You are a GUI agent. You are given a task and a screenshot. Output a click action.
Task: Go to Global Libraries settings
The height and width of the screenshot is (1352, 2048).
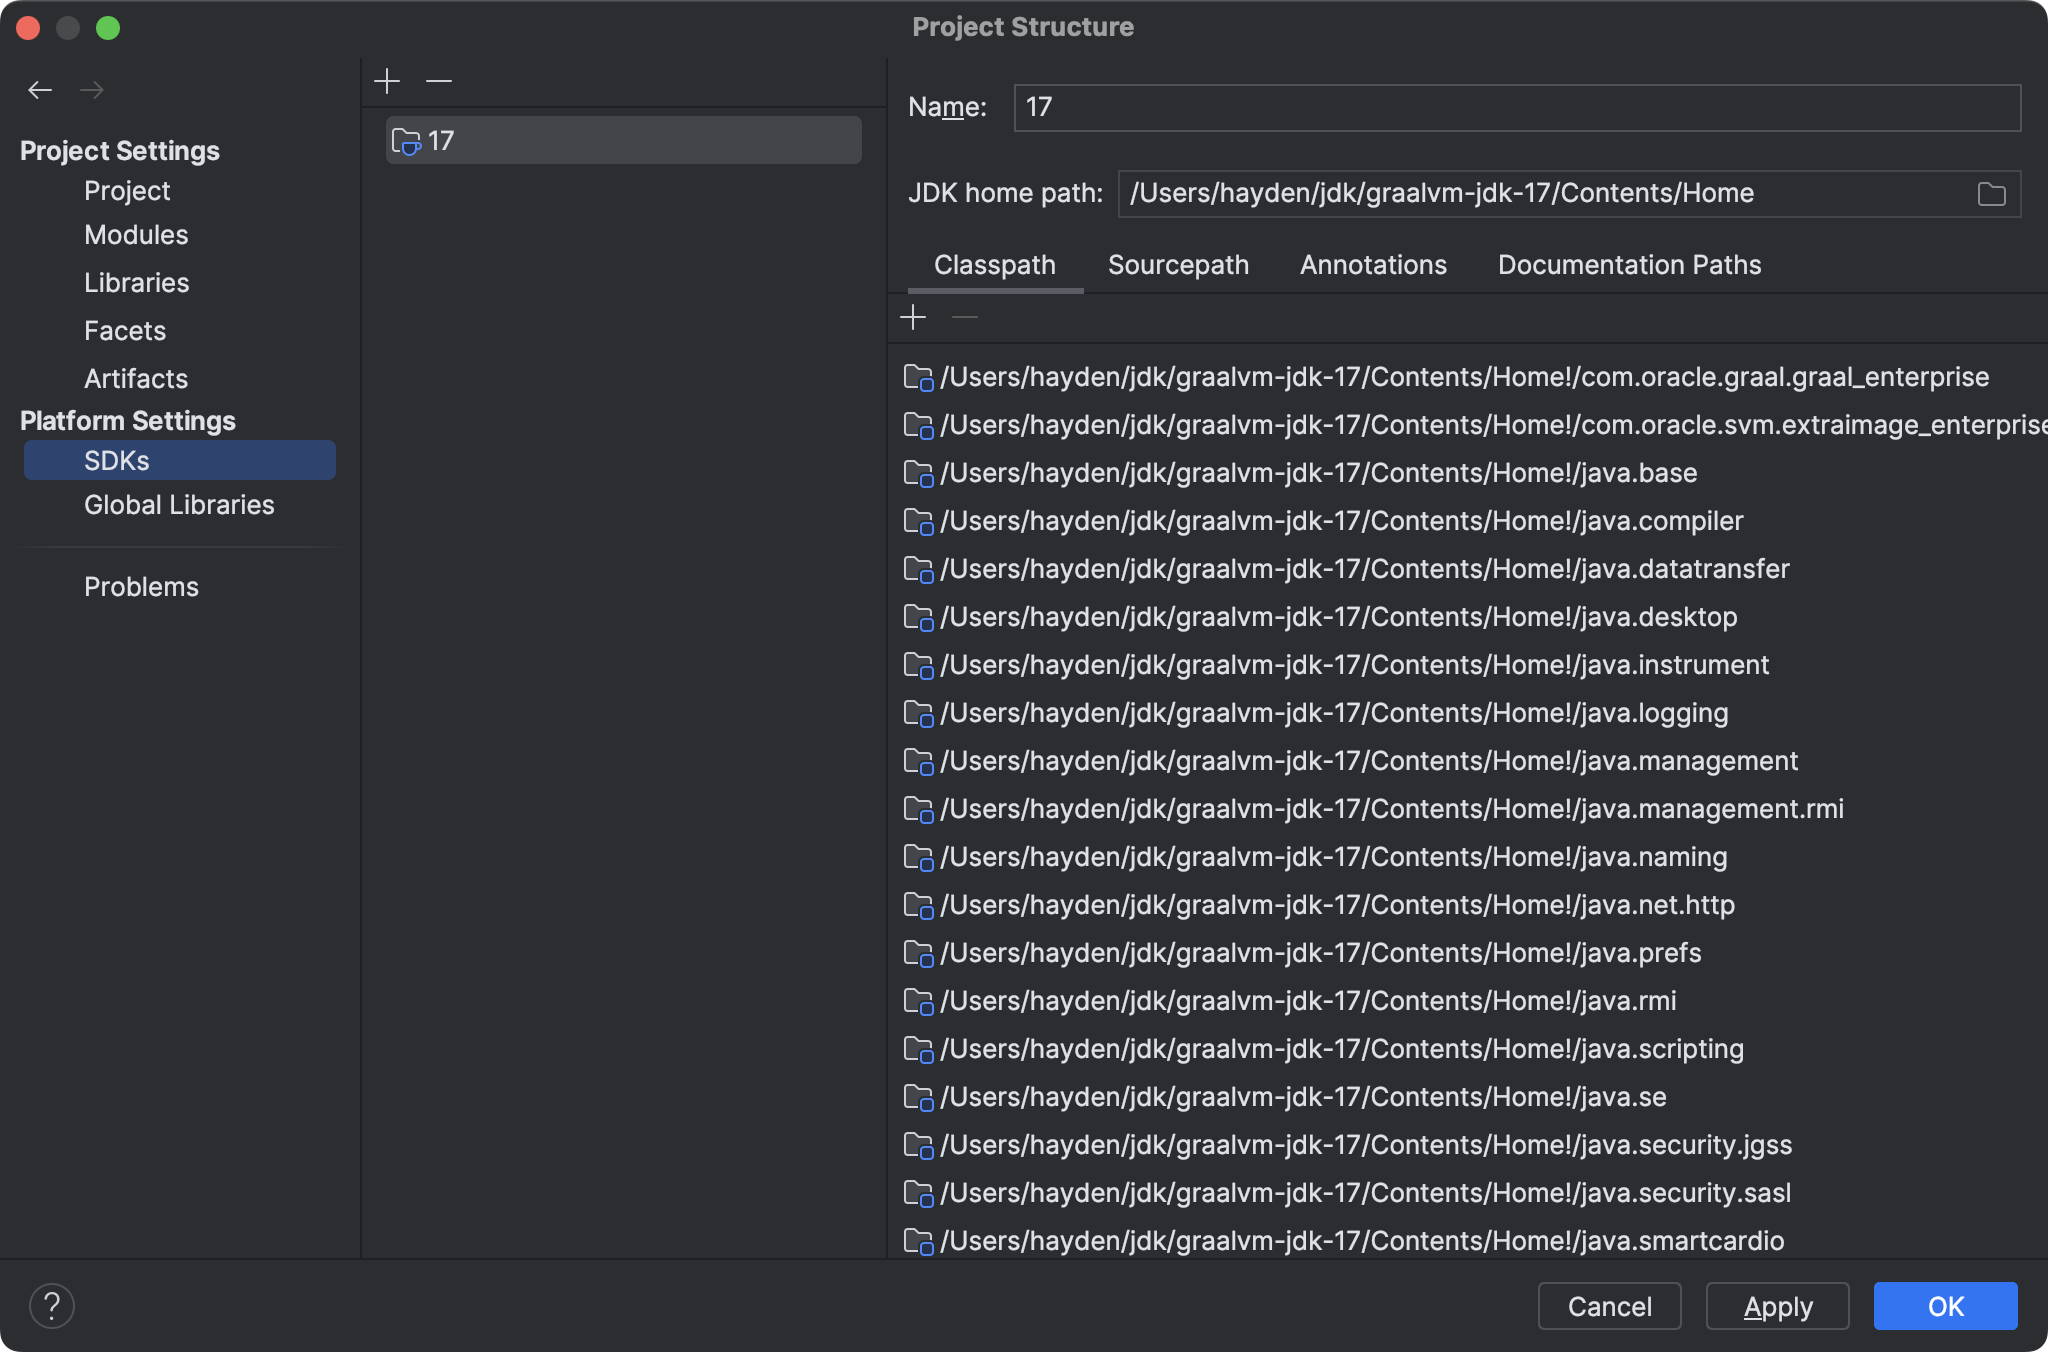tap(179, 505)
